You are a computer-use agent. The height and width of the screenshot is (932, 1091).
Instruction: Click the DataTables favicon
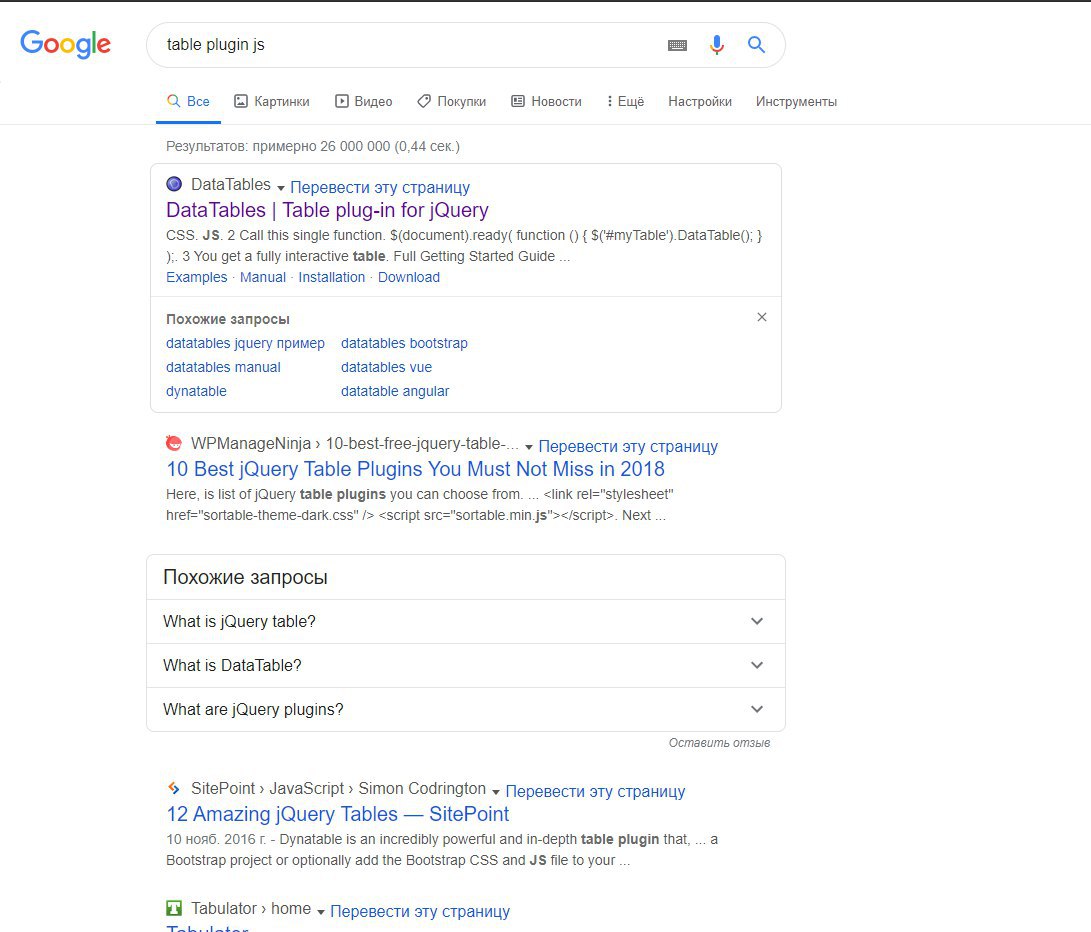click(x=174, y=184)
